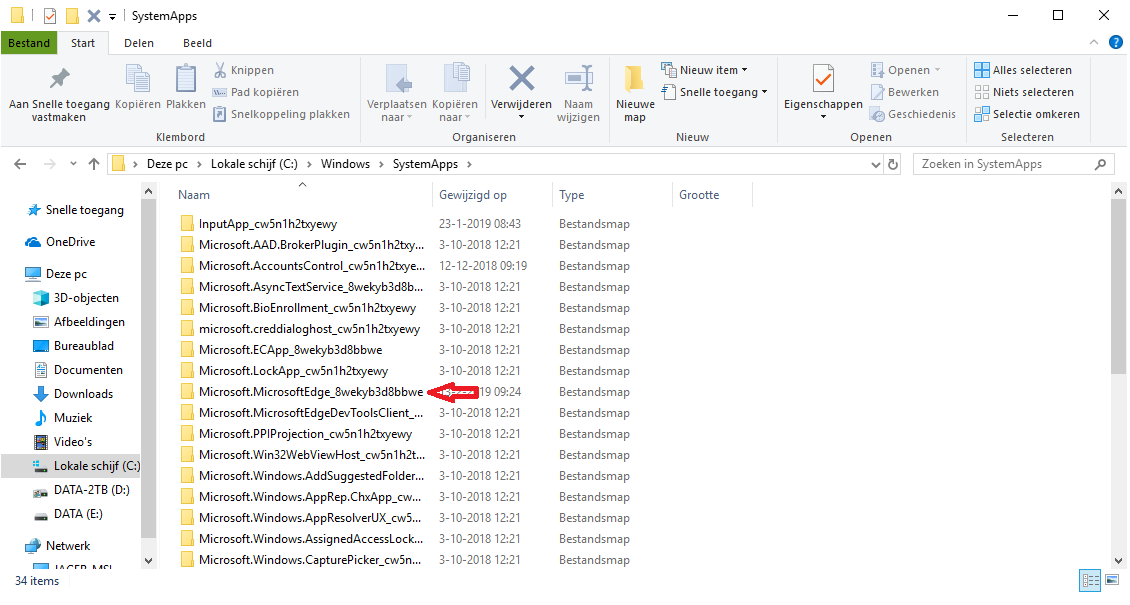Screen dimensions: 1130x605
Task: Click the Plakken paste icon
Action: pyautogui.click(x=186, y=78)
